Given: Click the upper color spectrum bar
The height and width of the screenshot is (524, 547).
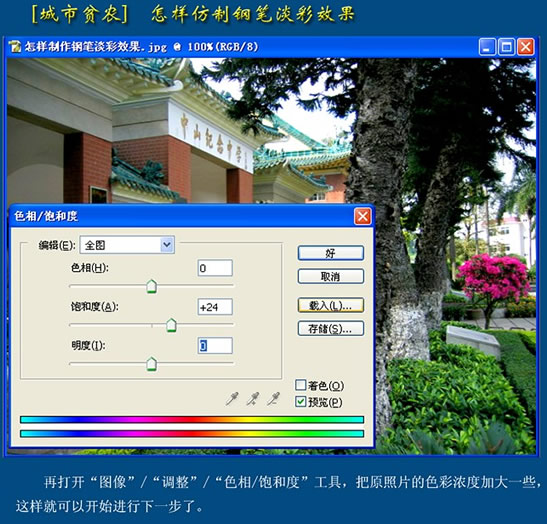Looking at the screenshot, I should click(x=192, y=419).
